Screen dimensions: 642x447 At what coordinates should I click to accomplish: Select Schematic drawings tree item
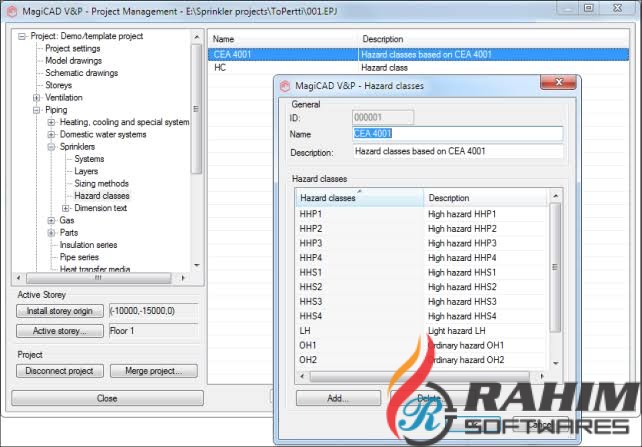point(81,73)
